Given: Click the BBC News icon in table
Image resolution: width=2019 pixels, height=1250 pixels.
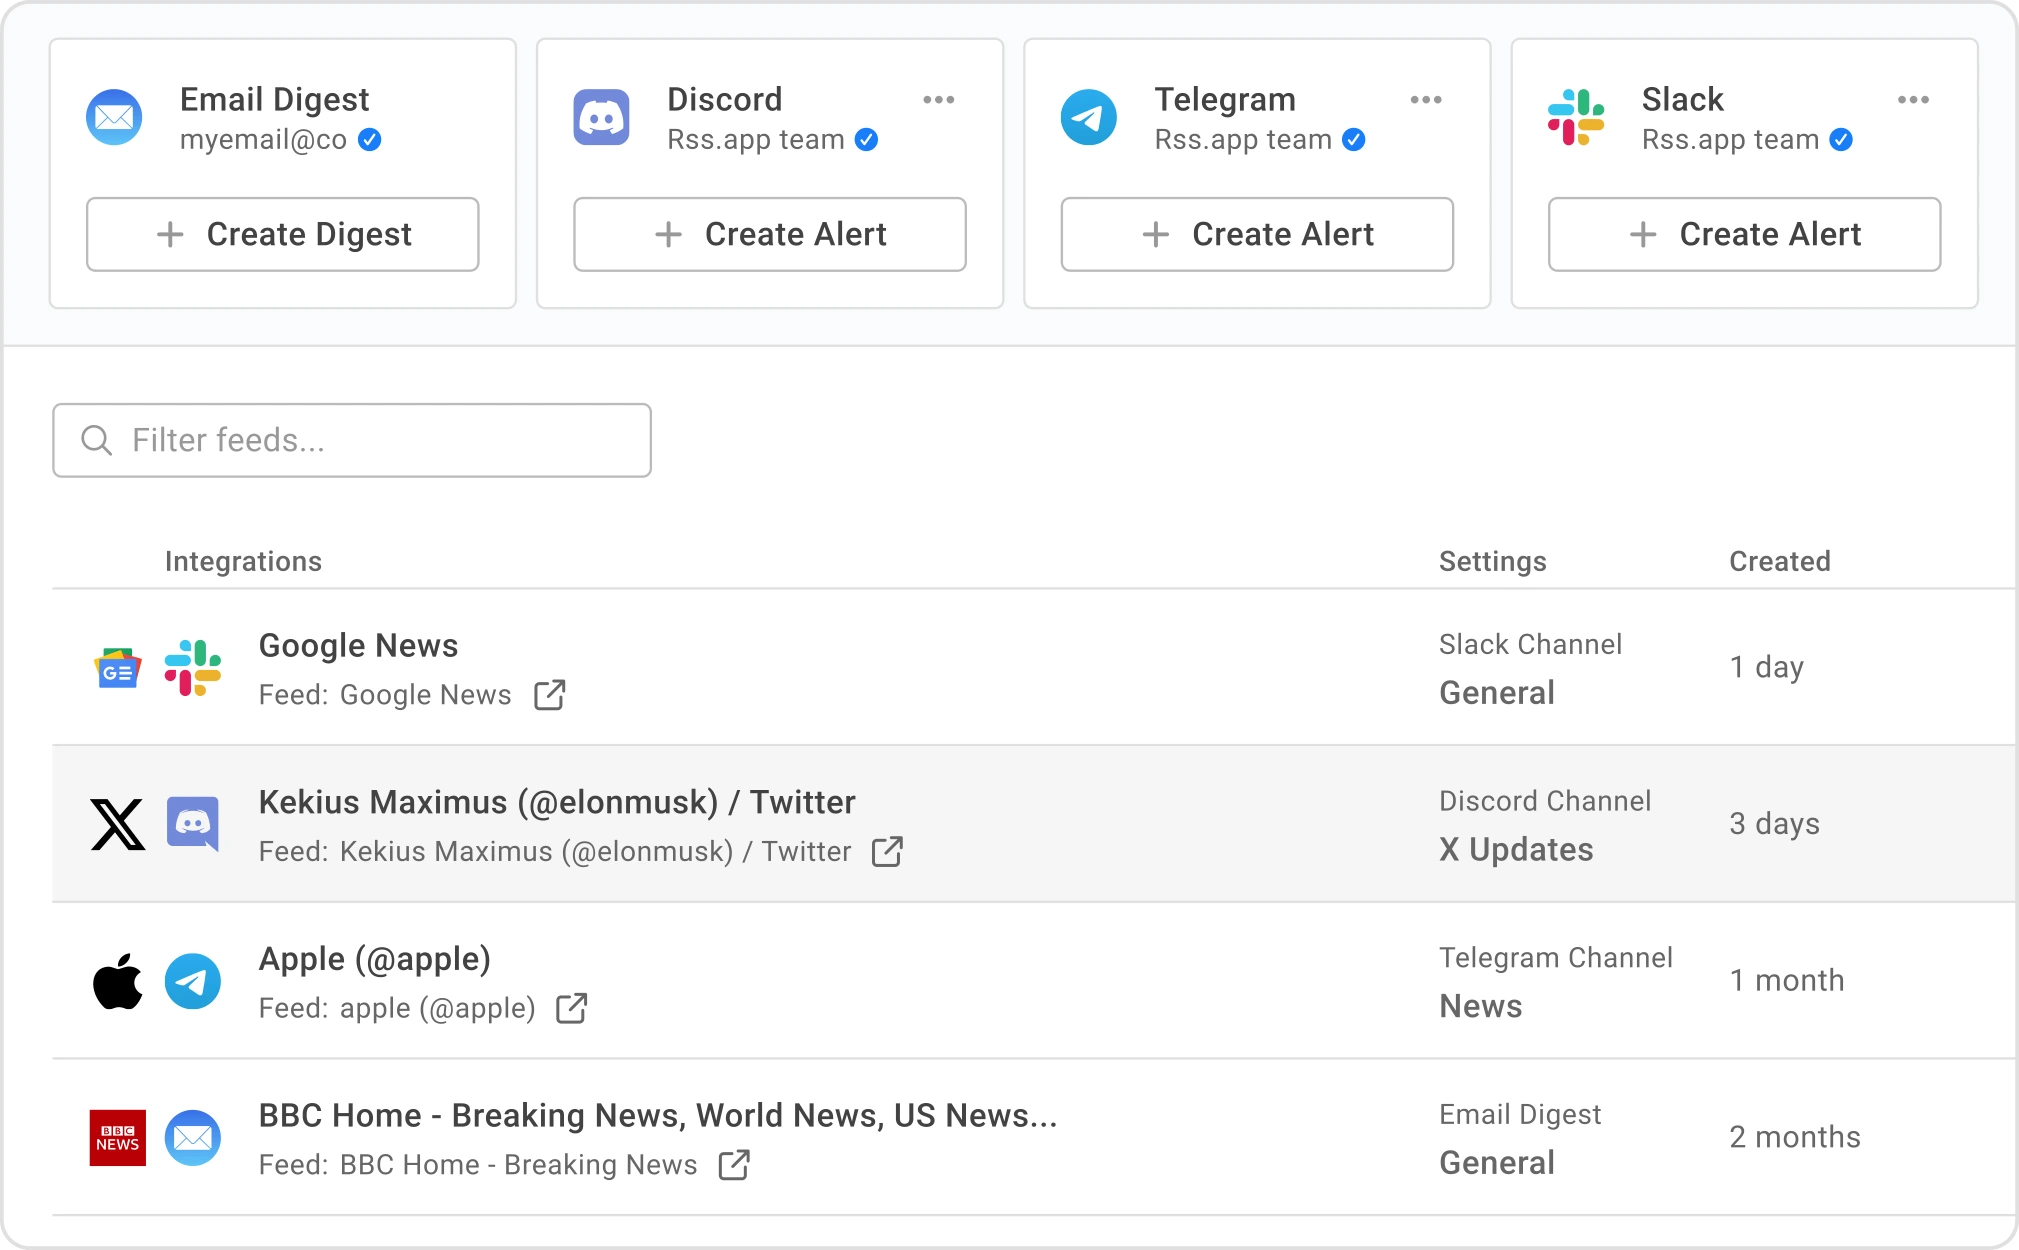Looking at the screenshot, I should (x=118, y=1137).
